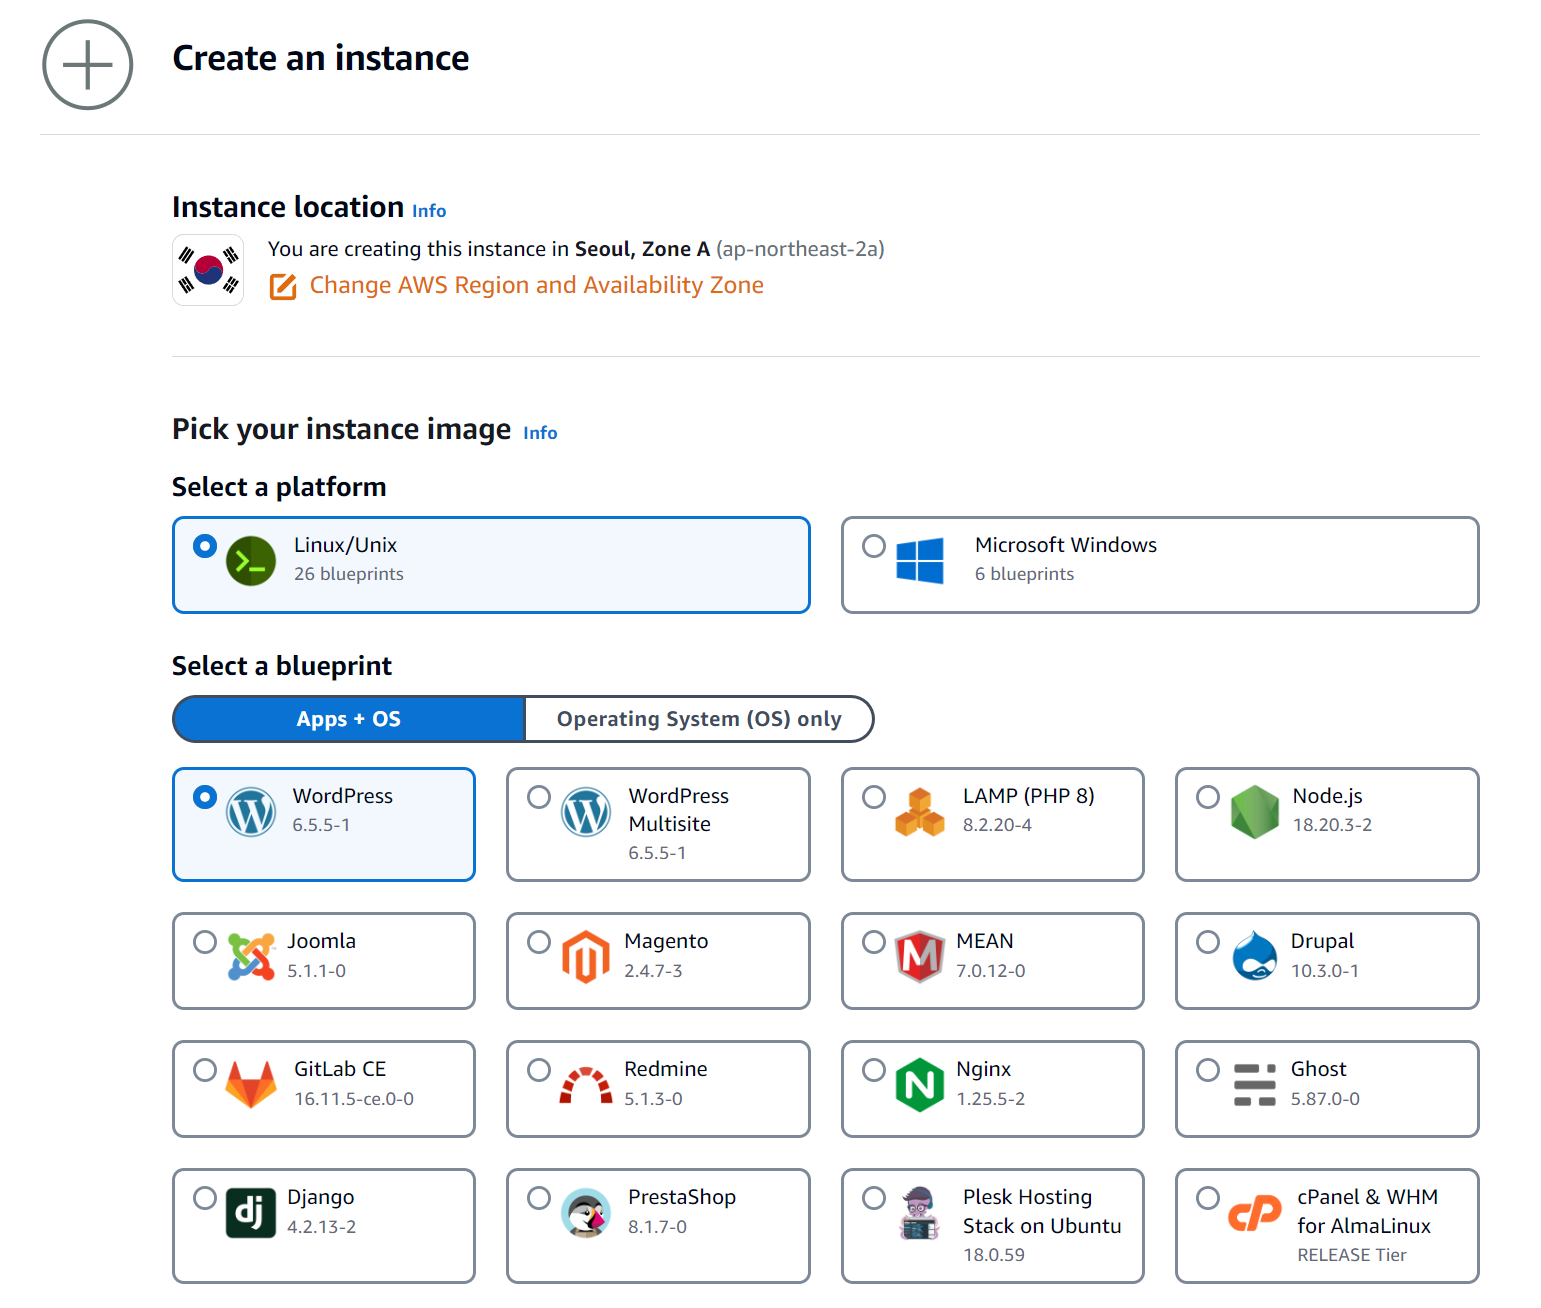The image size is (1541, 1308).
Task: Click the cPanel cP logo icon
Action: tap(1255, 1213)
